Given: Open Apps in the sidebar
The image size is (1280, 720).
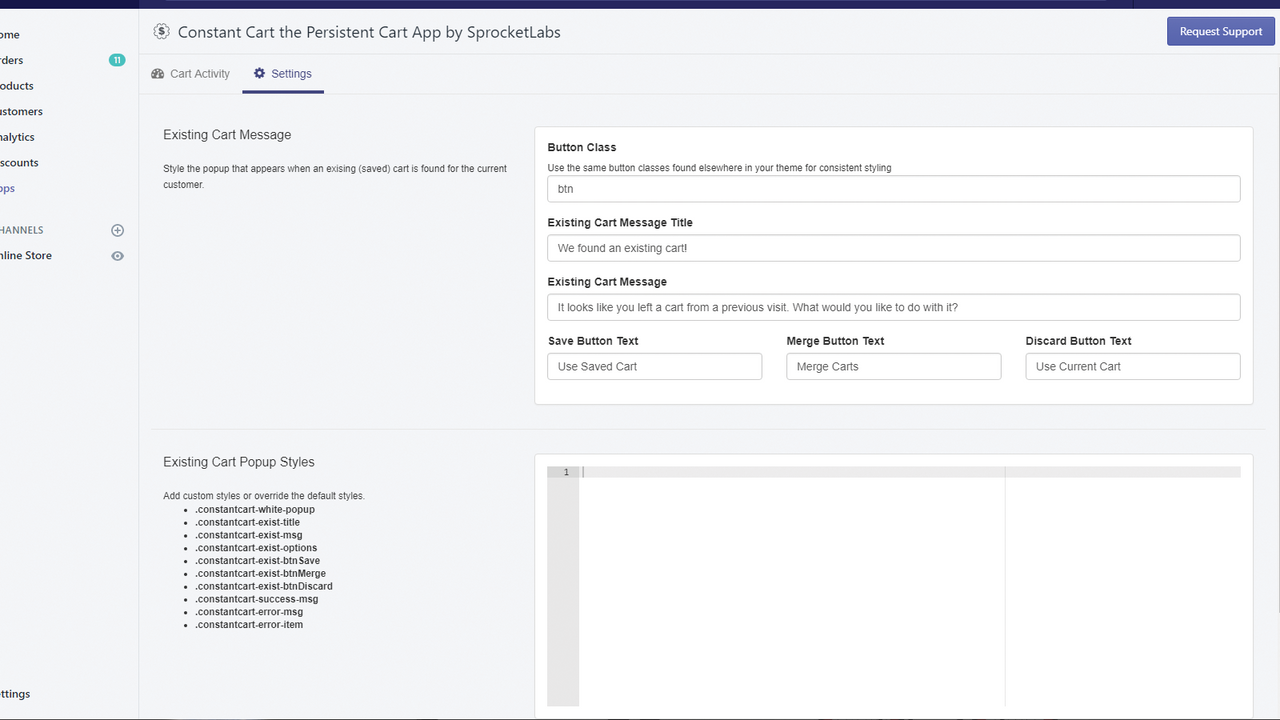Looking at the screenshot, I should pos(8,187).
